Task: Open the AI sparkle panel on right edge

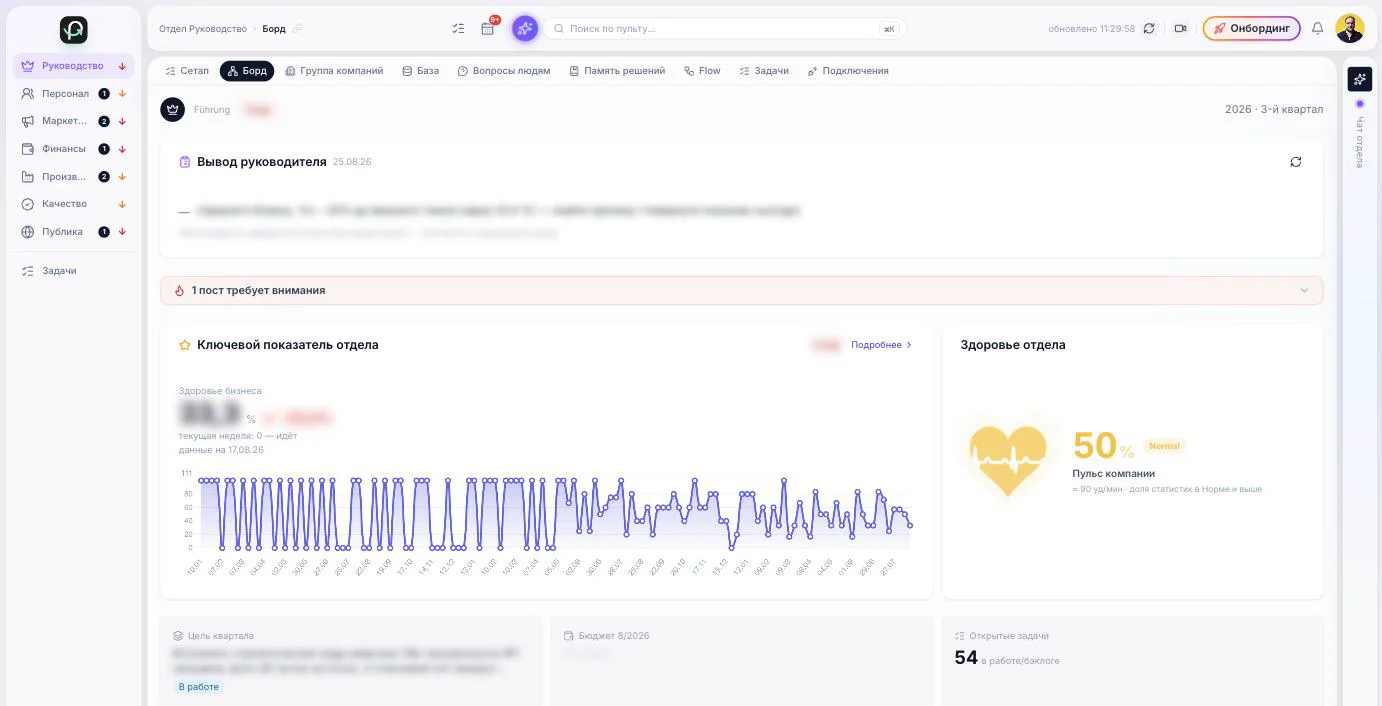Action: point(1359,79)
